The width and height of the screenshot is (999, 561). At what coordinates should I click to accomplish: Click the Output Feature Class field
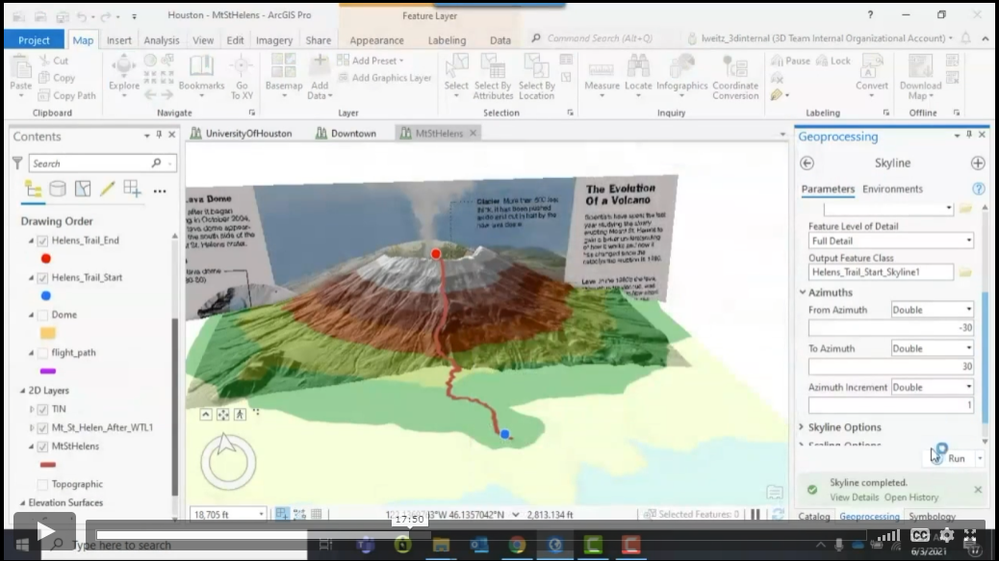880,272
